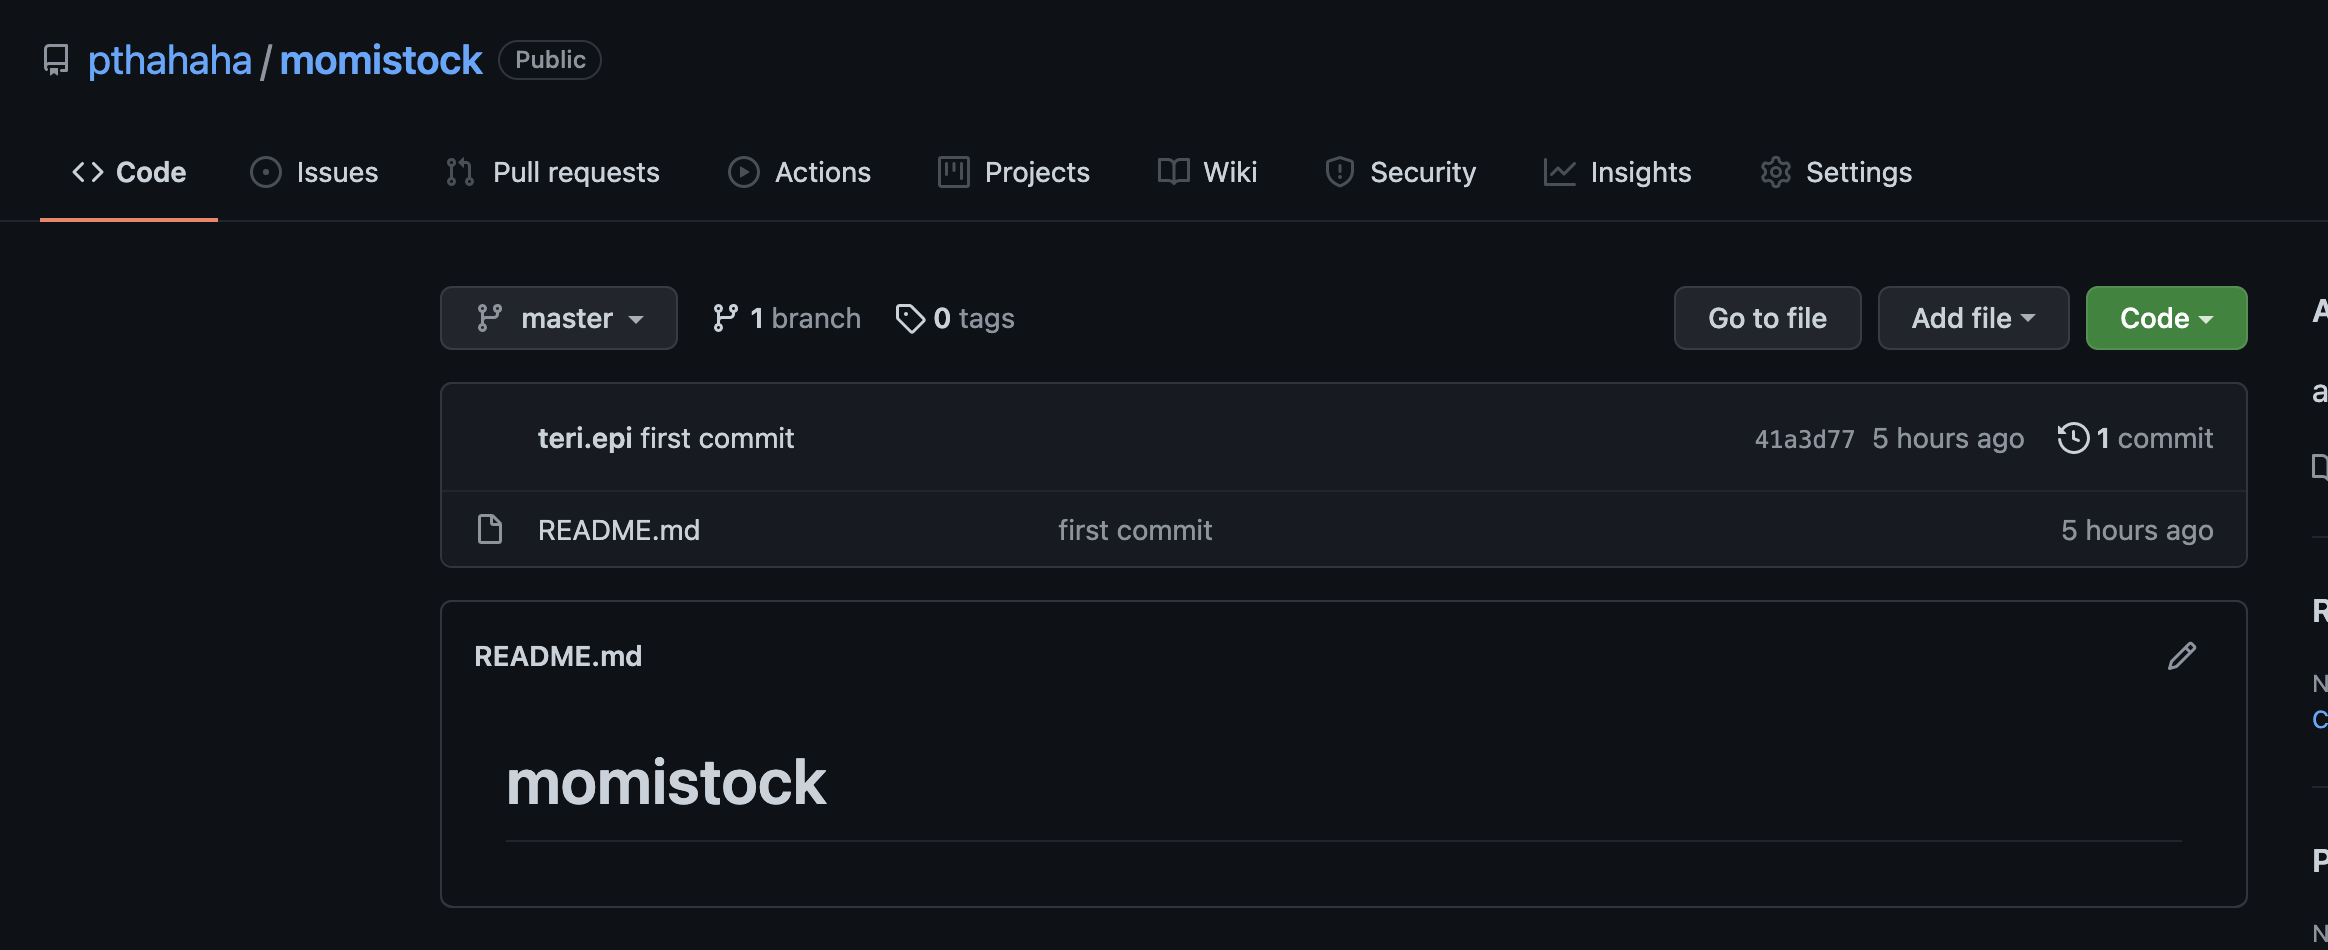Viewport: 2328px width, 950px height.
Task: Click the Settings gear icon
Action: [x=1776, y=172]
